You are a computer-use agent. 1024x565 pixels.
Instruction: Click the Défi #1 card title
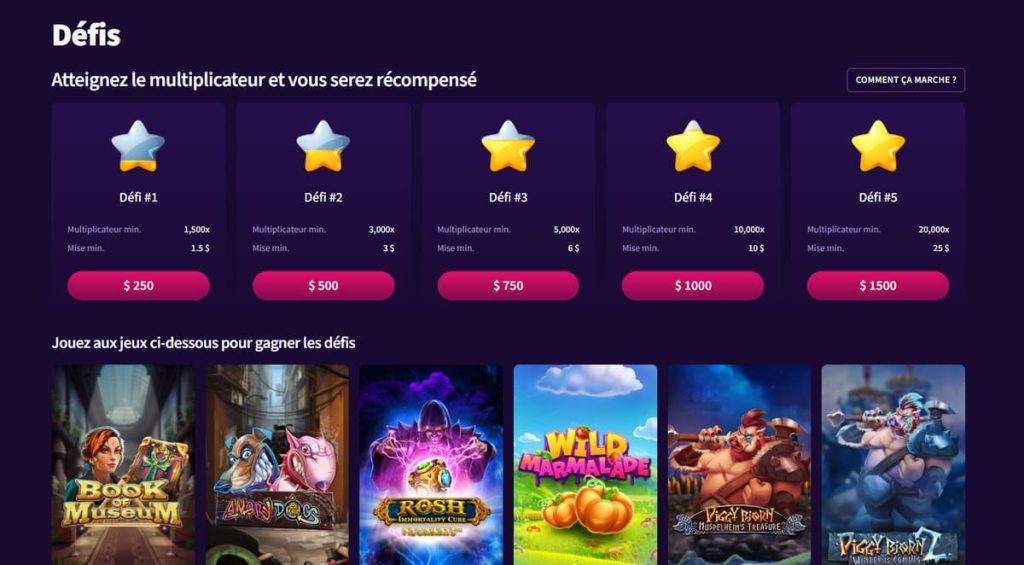(x=138, y=197)
